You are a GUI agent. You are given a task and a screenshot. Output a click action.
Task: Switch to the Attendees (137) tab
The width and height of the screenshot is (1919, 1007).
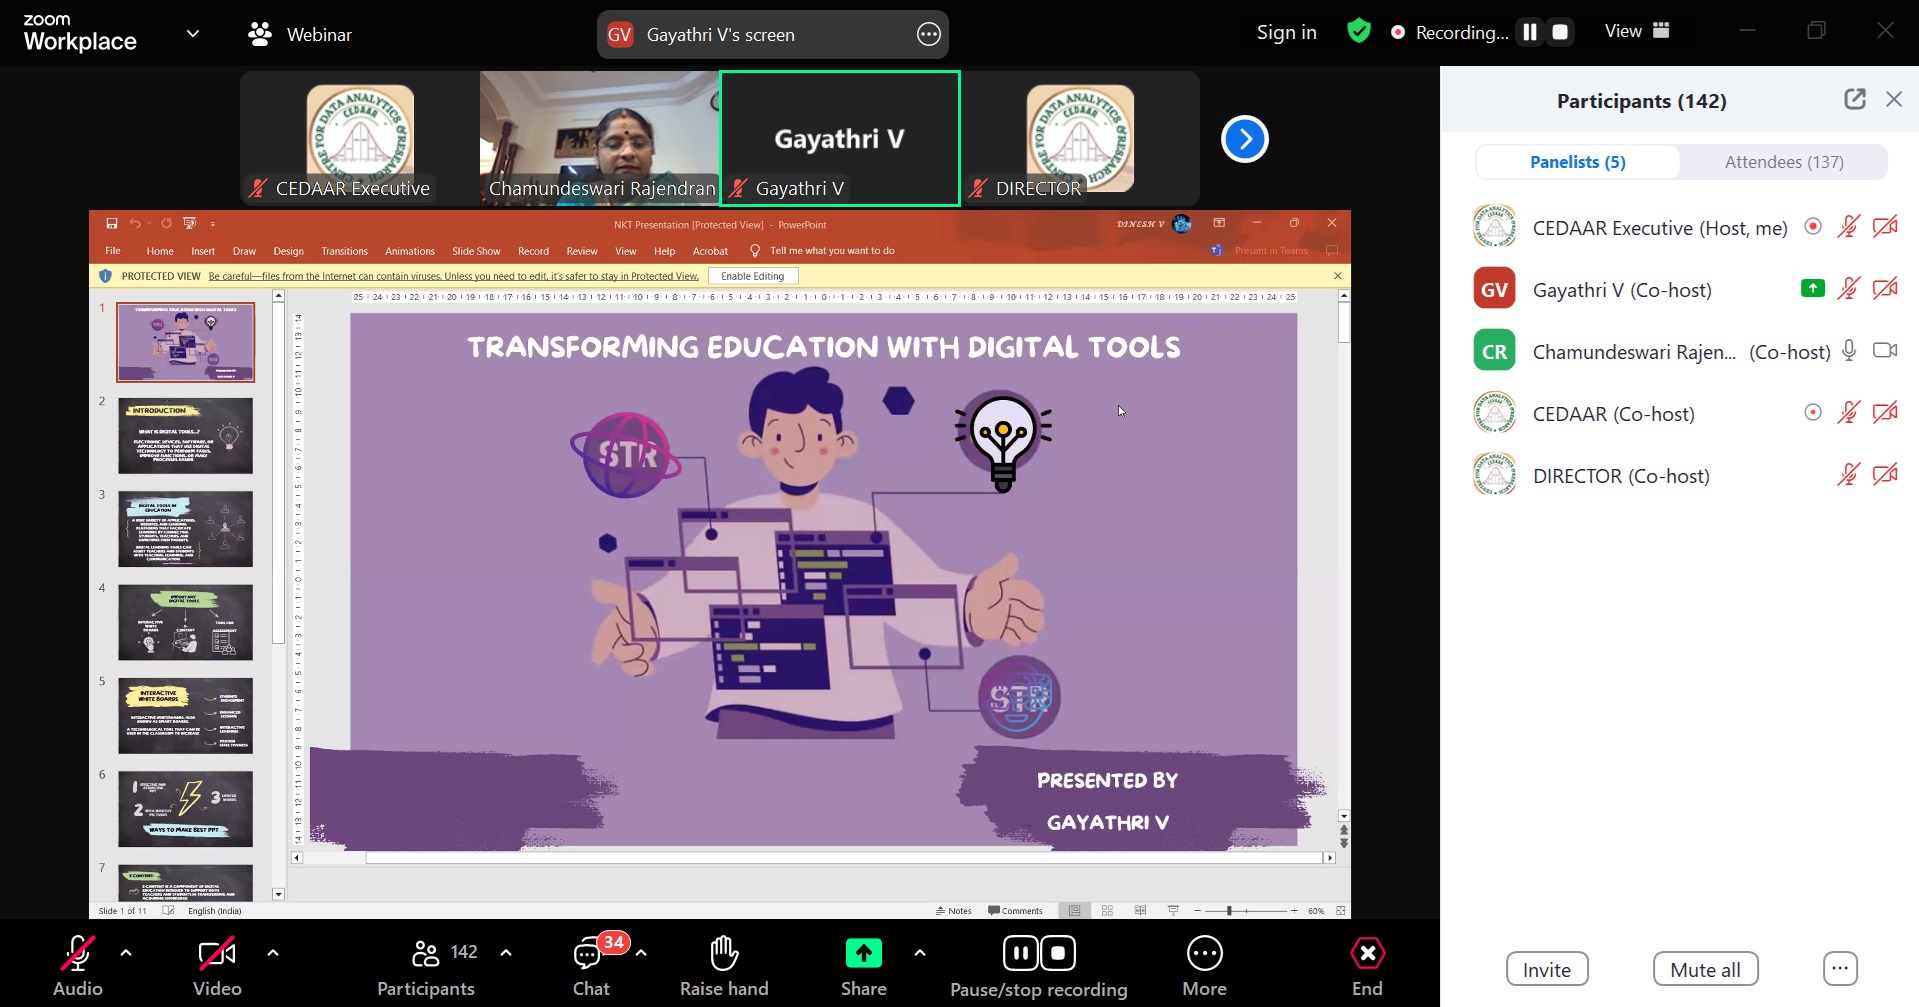coord(1783,162)
